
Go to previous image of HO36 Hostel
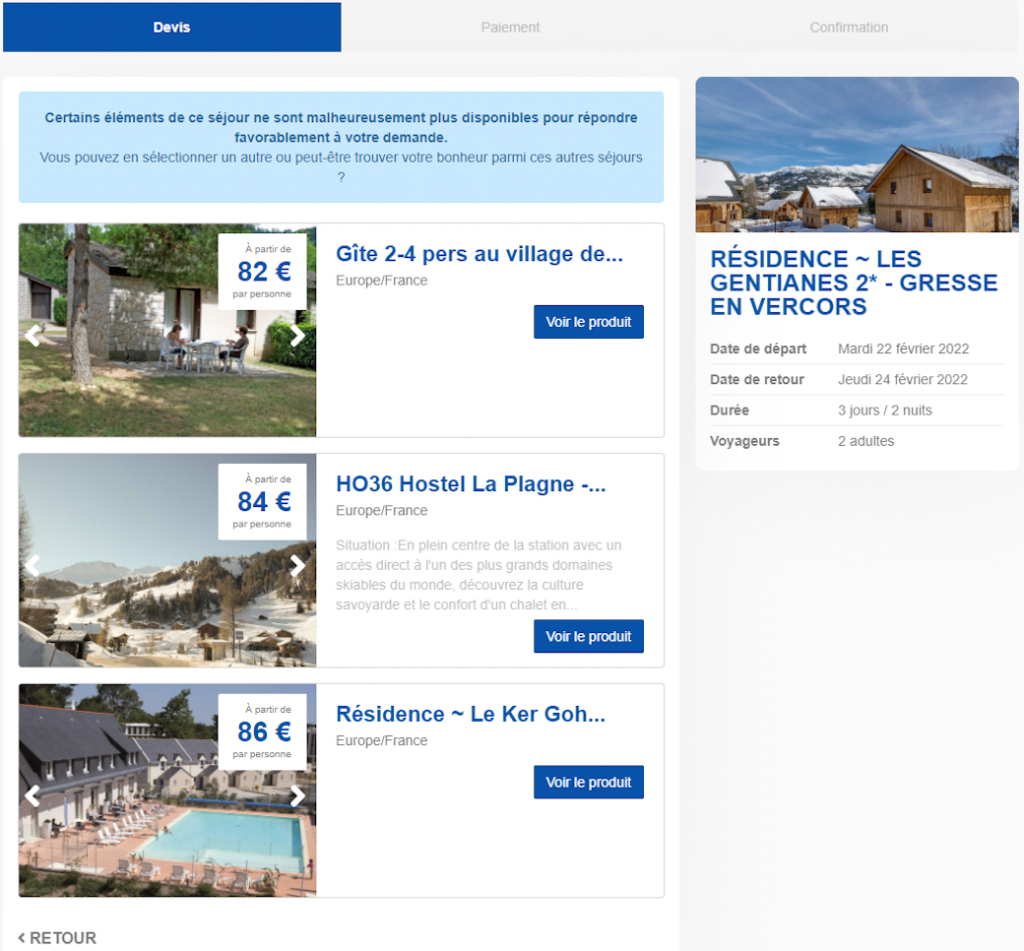(33, 566)
